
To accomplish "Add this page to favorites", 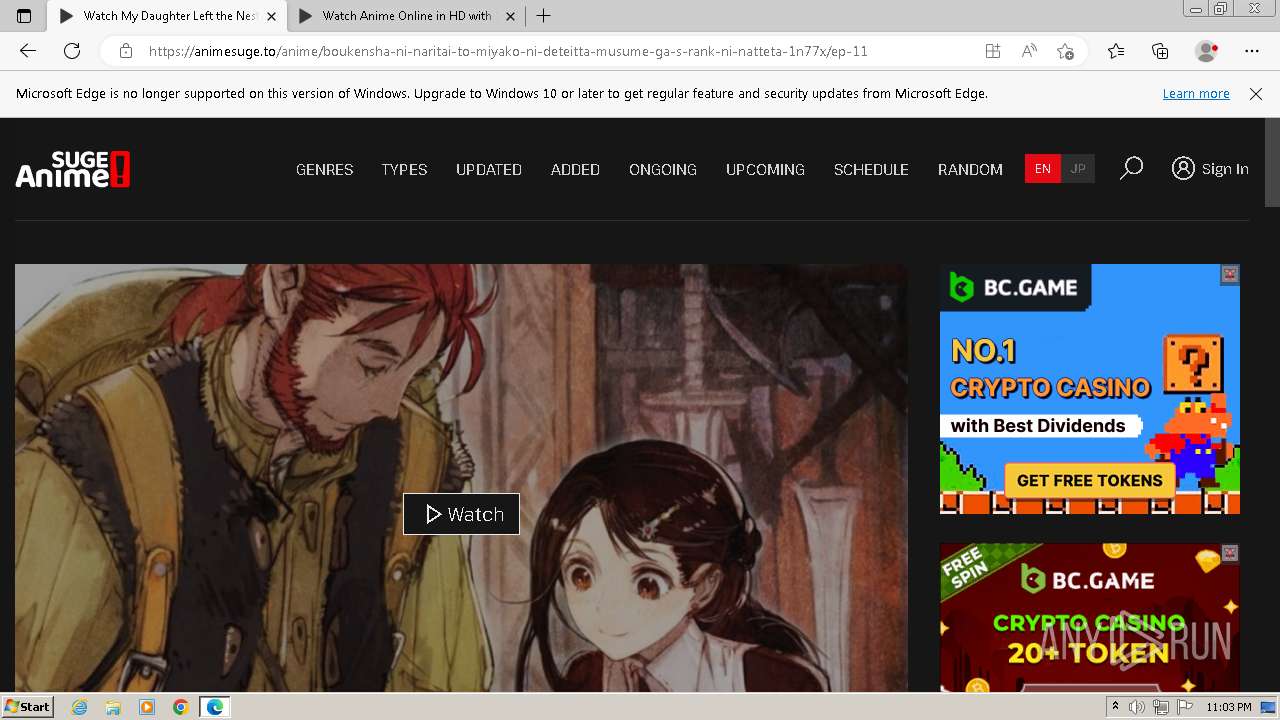I will tap(1065, 51).
